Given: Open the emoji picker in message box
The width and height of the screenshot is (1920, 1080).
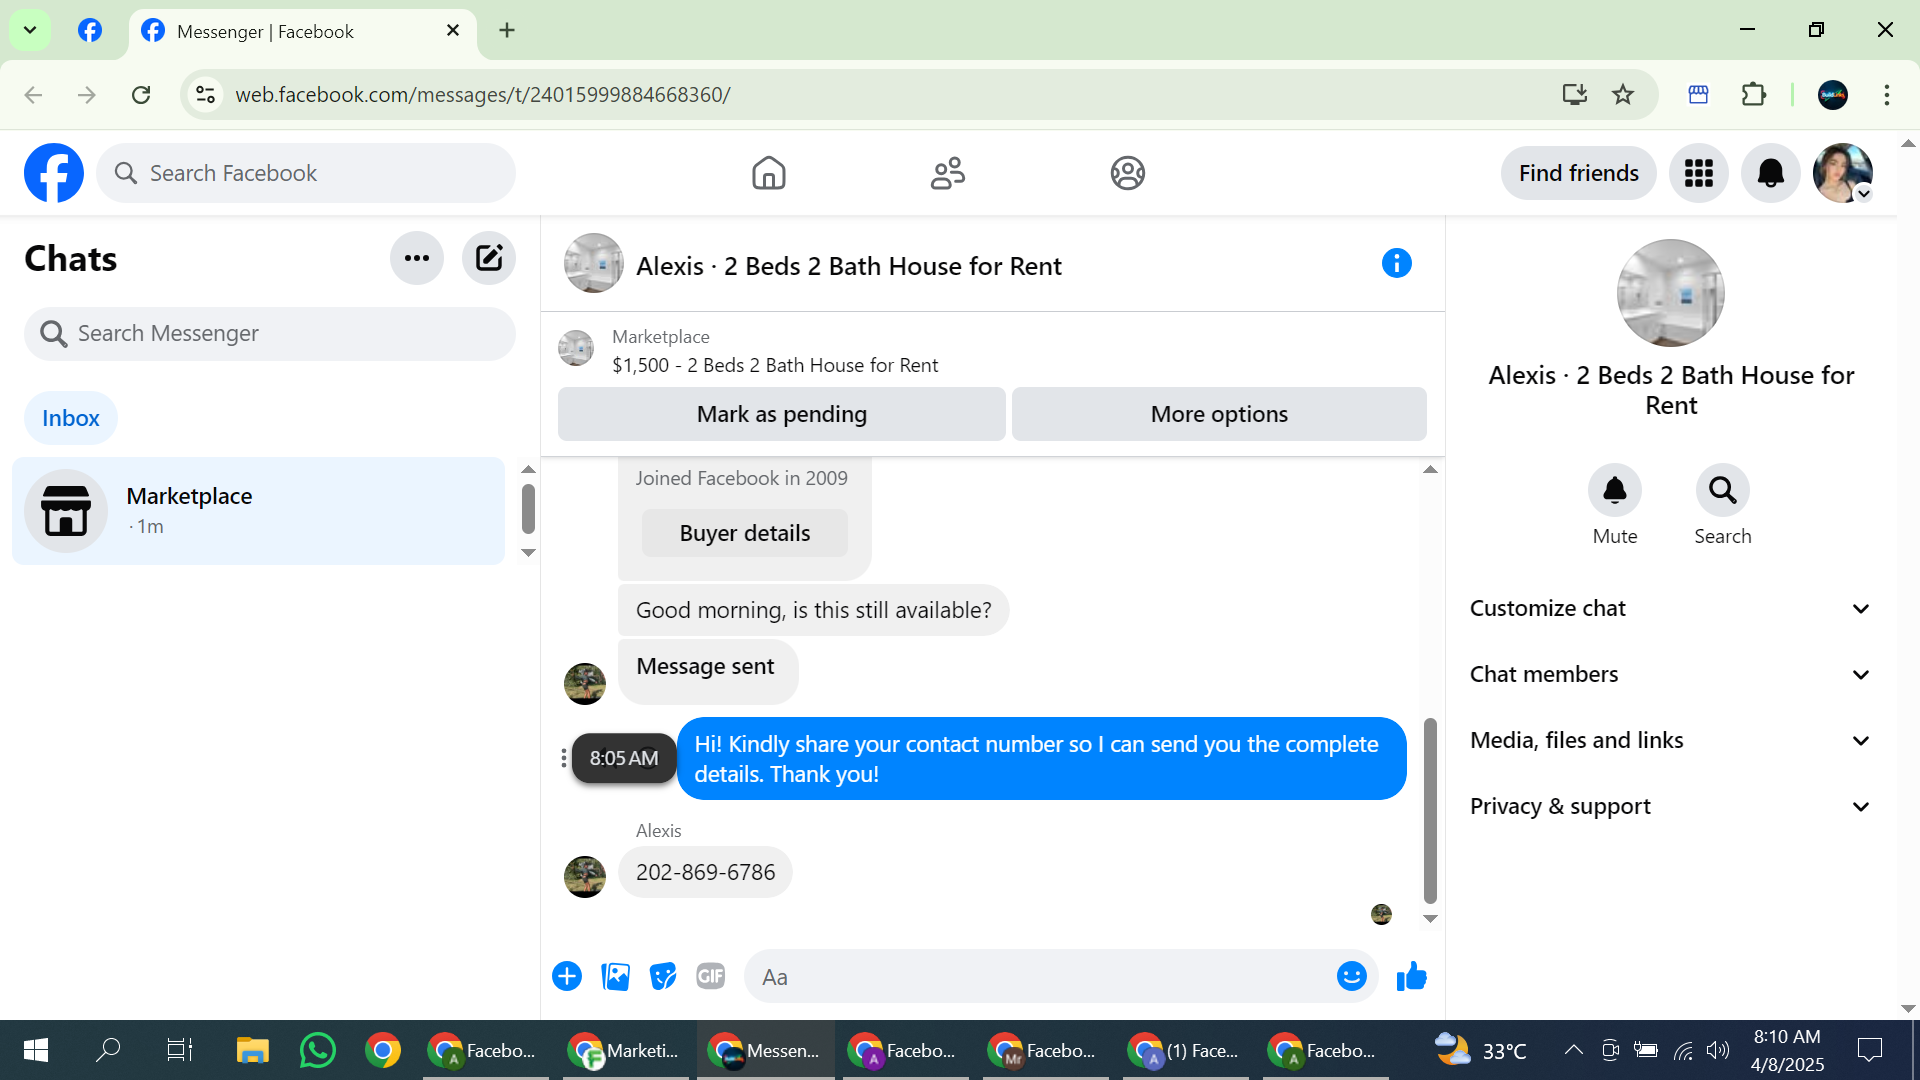Looking at the screenshot, I should click(1351, 976).
